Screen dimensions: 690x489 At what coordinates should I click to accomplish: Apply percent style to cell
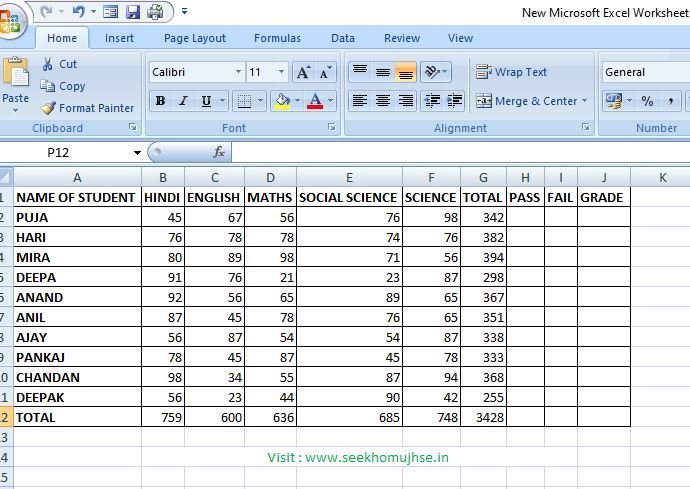(x=647, y=101)
